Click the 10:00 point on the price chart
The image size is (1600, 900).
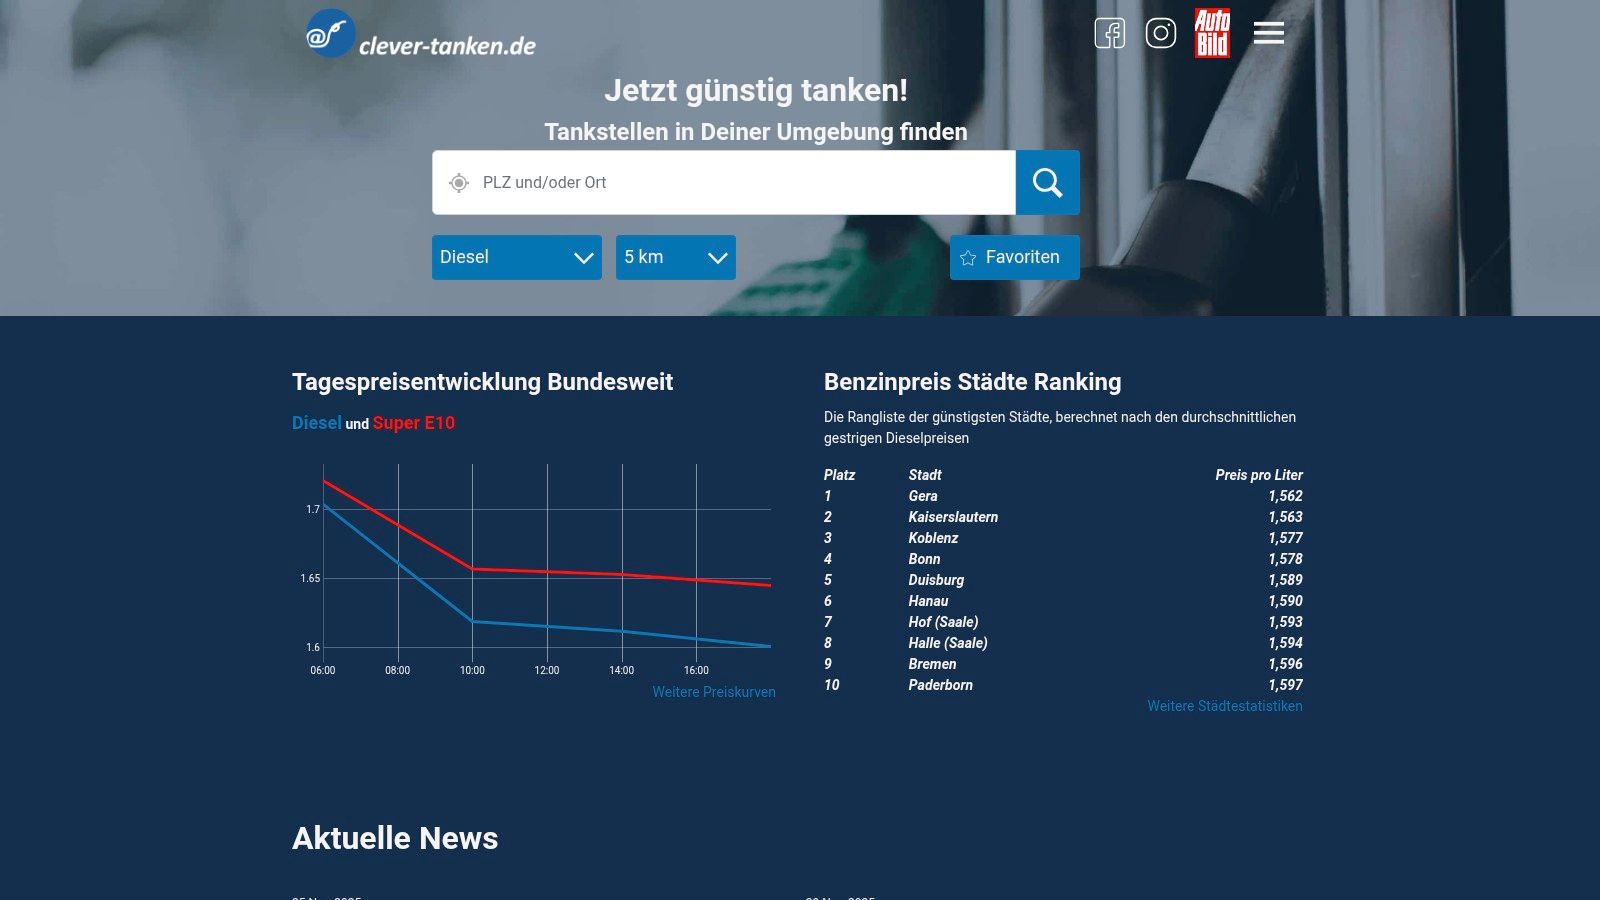click(x=472, y=621)
